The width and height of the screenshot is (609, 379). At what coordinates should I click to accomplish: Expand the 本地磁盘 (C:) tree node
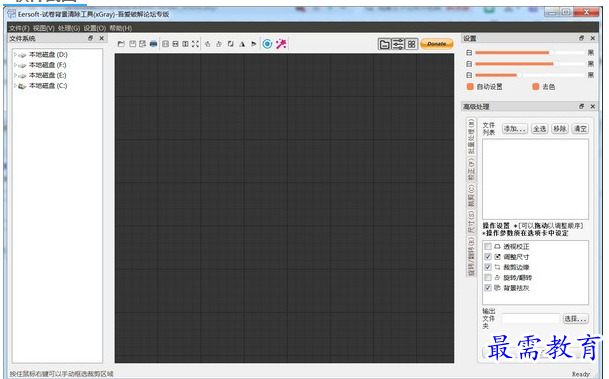[x=15, y=86]
